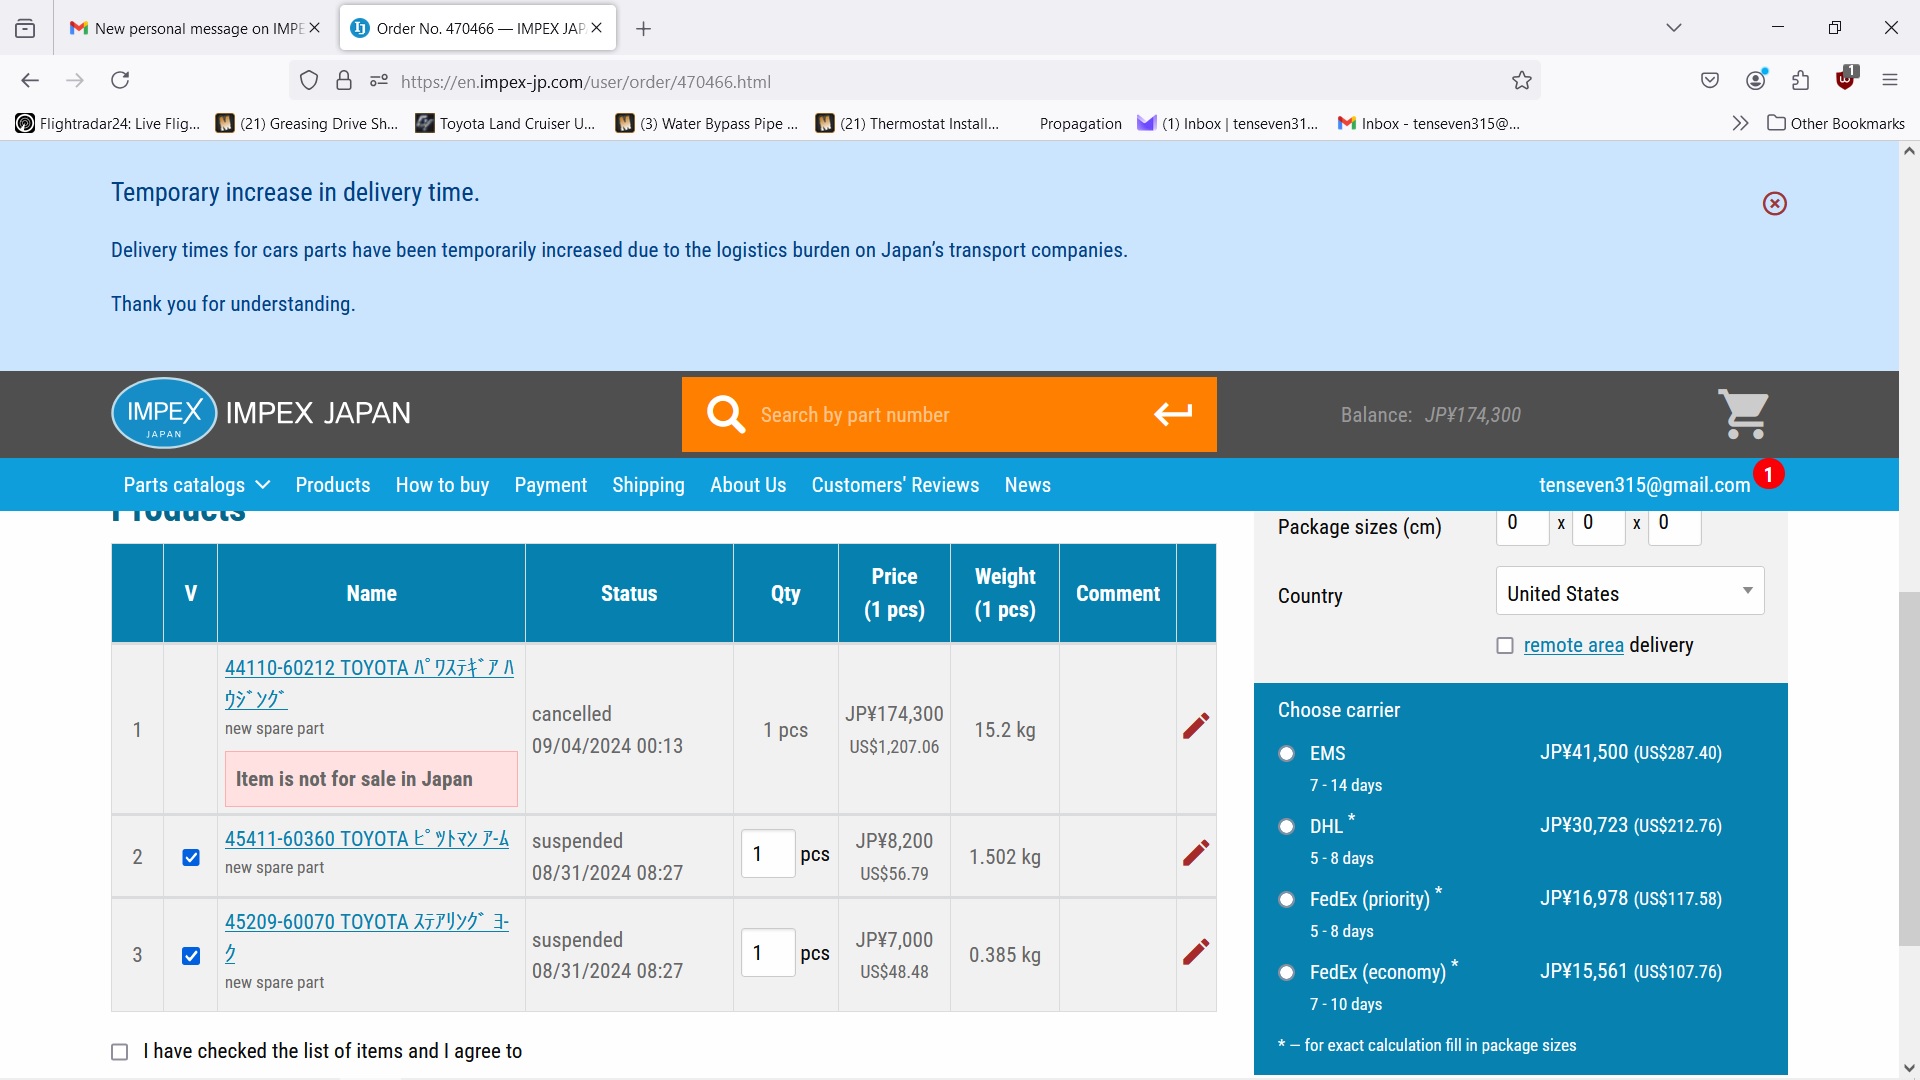
Task: Edit the cancelled 44110-60212 item with the pencil icon
Action: (1196, 727)
